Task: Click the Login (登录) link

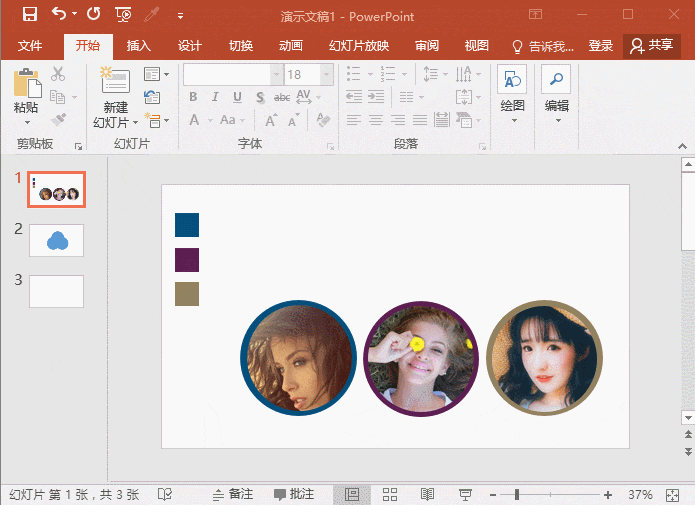Action: click(x=601, y=46)
